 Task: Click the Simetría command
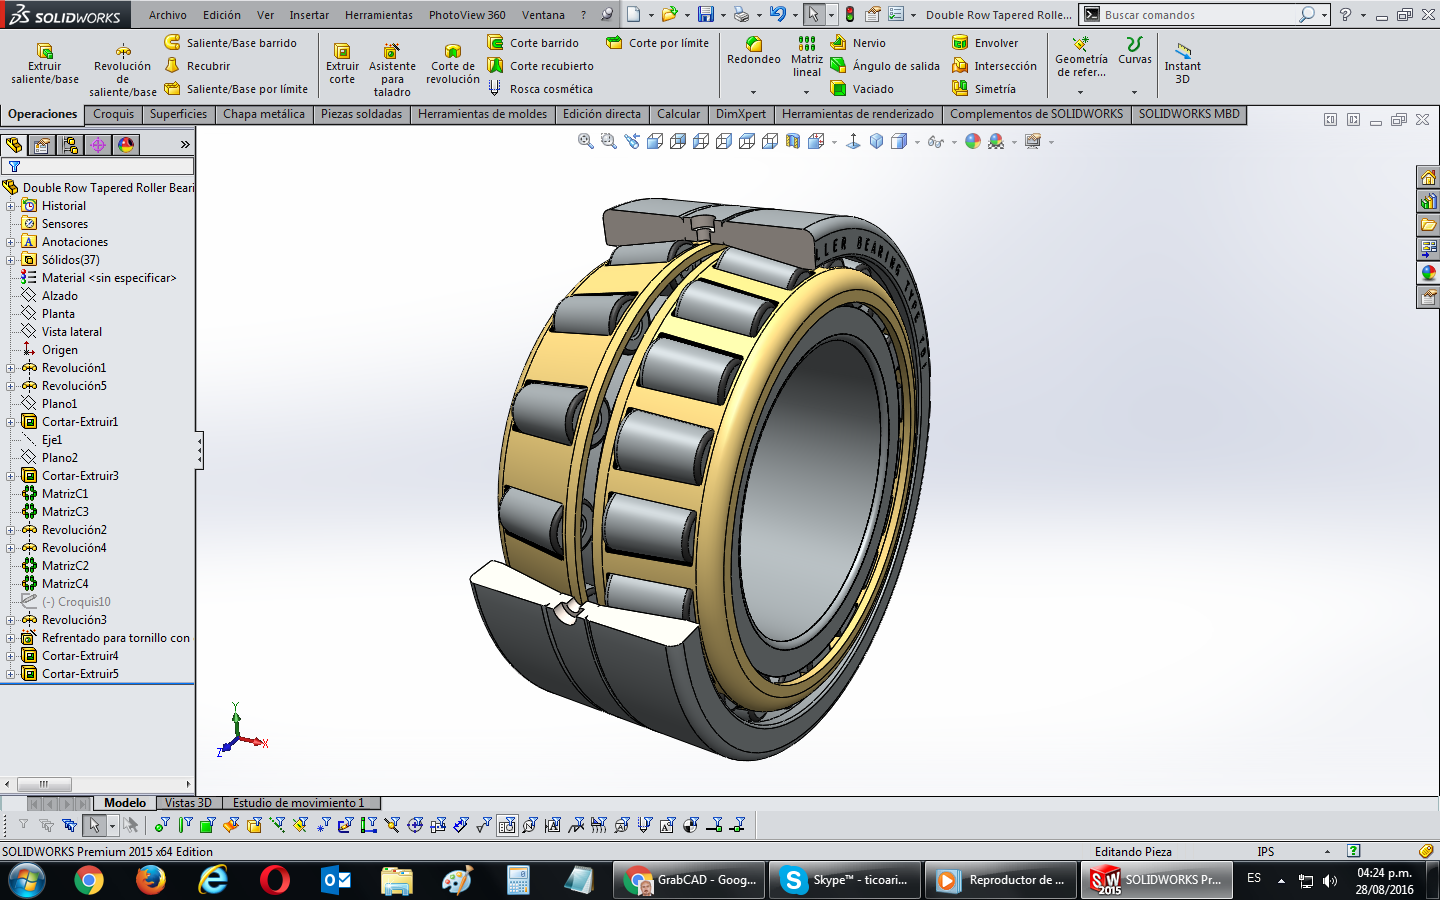984,89
